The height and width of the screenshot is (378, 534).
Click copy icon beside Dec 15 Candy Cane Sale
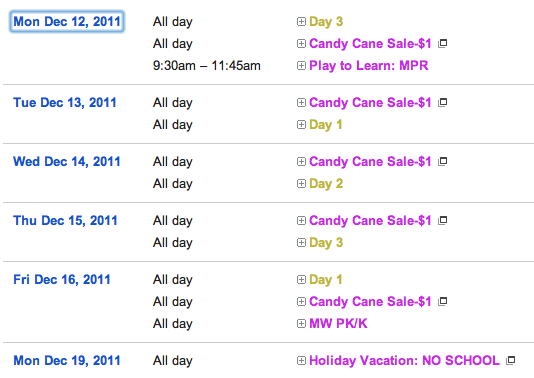[x=442, y=220]
